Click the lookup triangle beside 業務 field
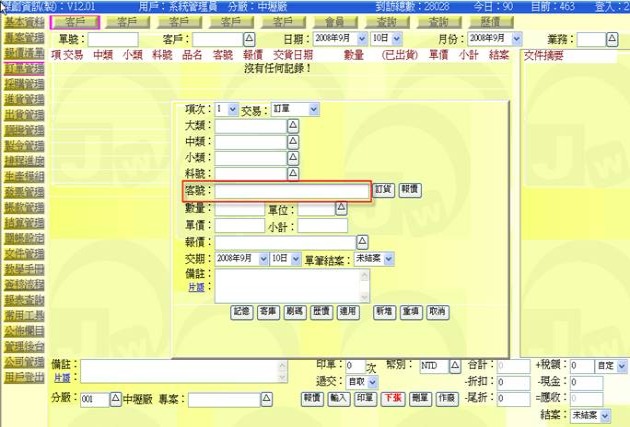630x427 pixels. point(611,38)
